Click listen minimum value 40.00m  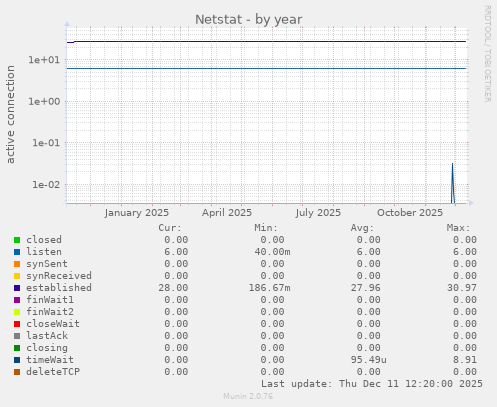tap(273, 252)
